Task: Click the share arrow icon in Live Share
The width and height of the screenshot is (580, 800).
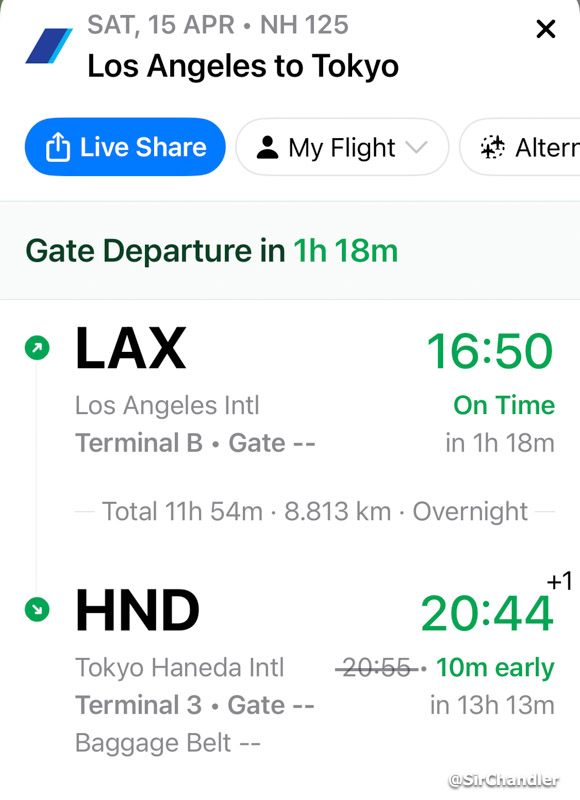Action: pos(58,147)
